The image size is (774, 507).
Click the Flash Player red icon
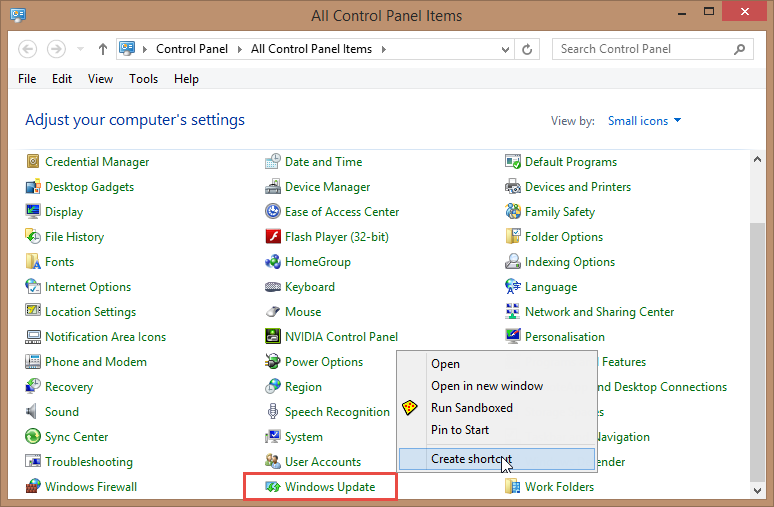pos(272,236)
